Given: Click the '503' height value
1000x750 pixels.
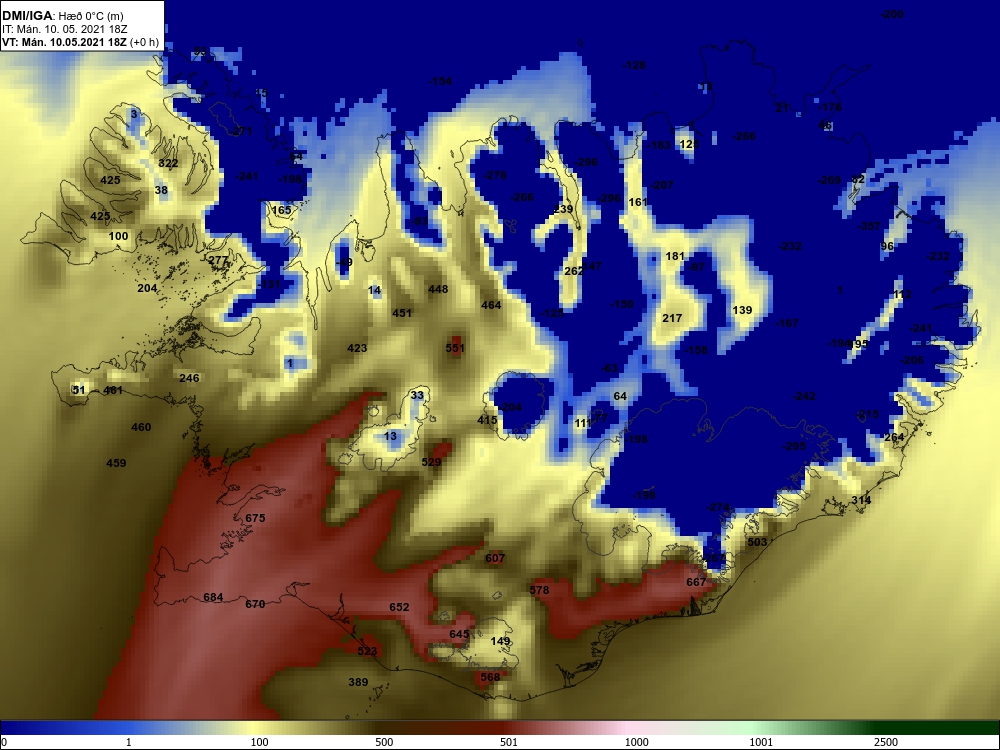Looking at the screenshot, I should 757,542.
